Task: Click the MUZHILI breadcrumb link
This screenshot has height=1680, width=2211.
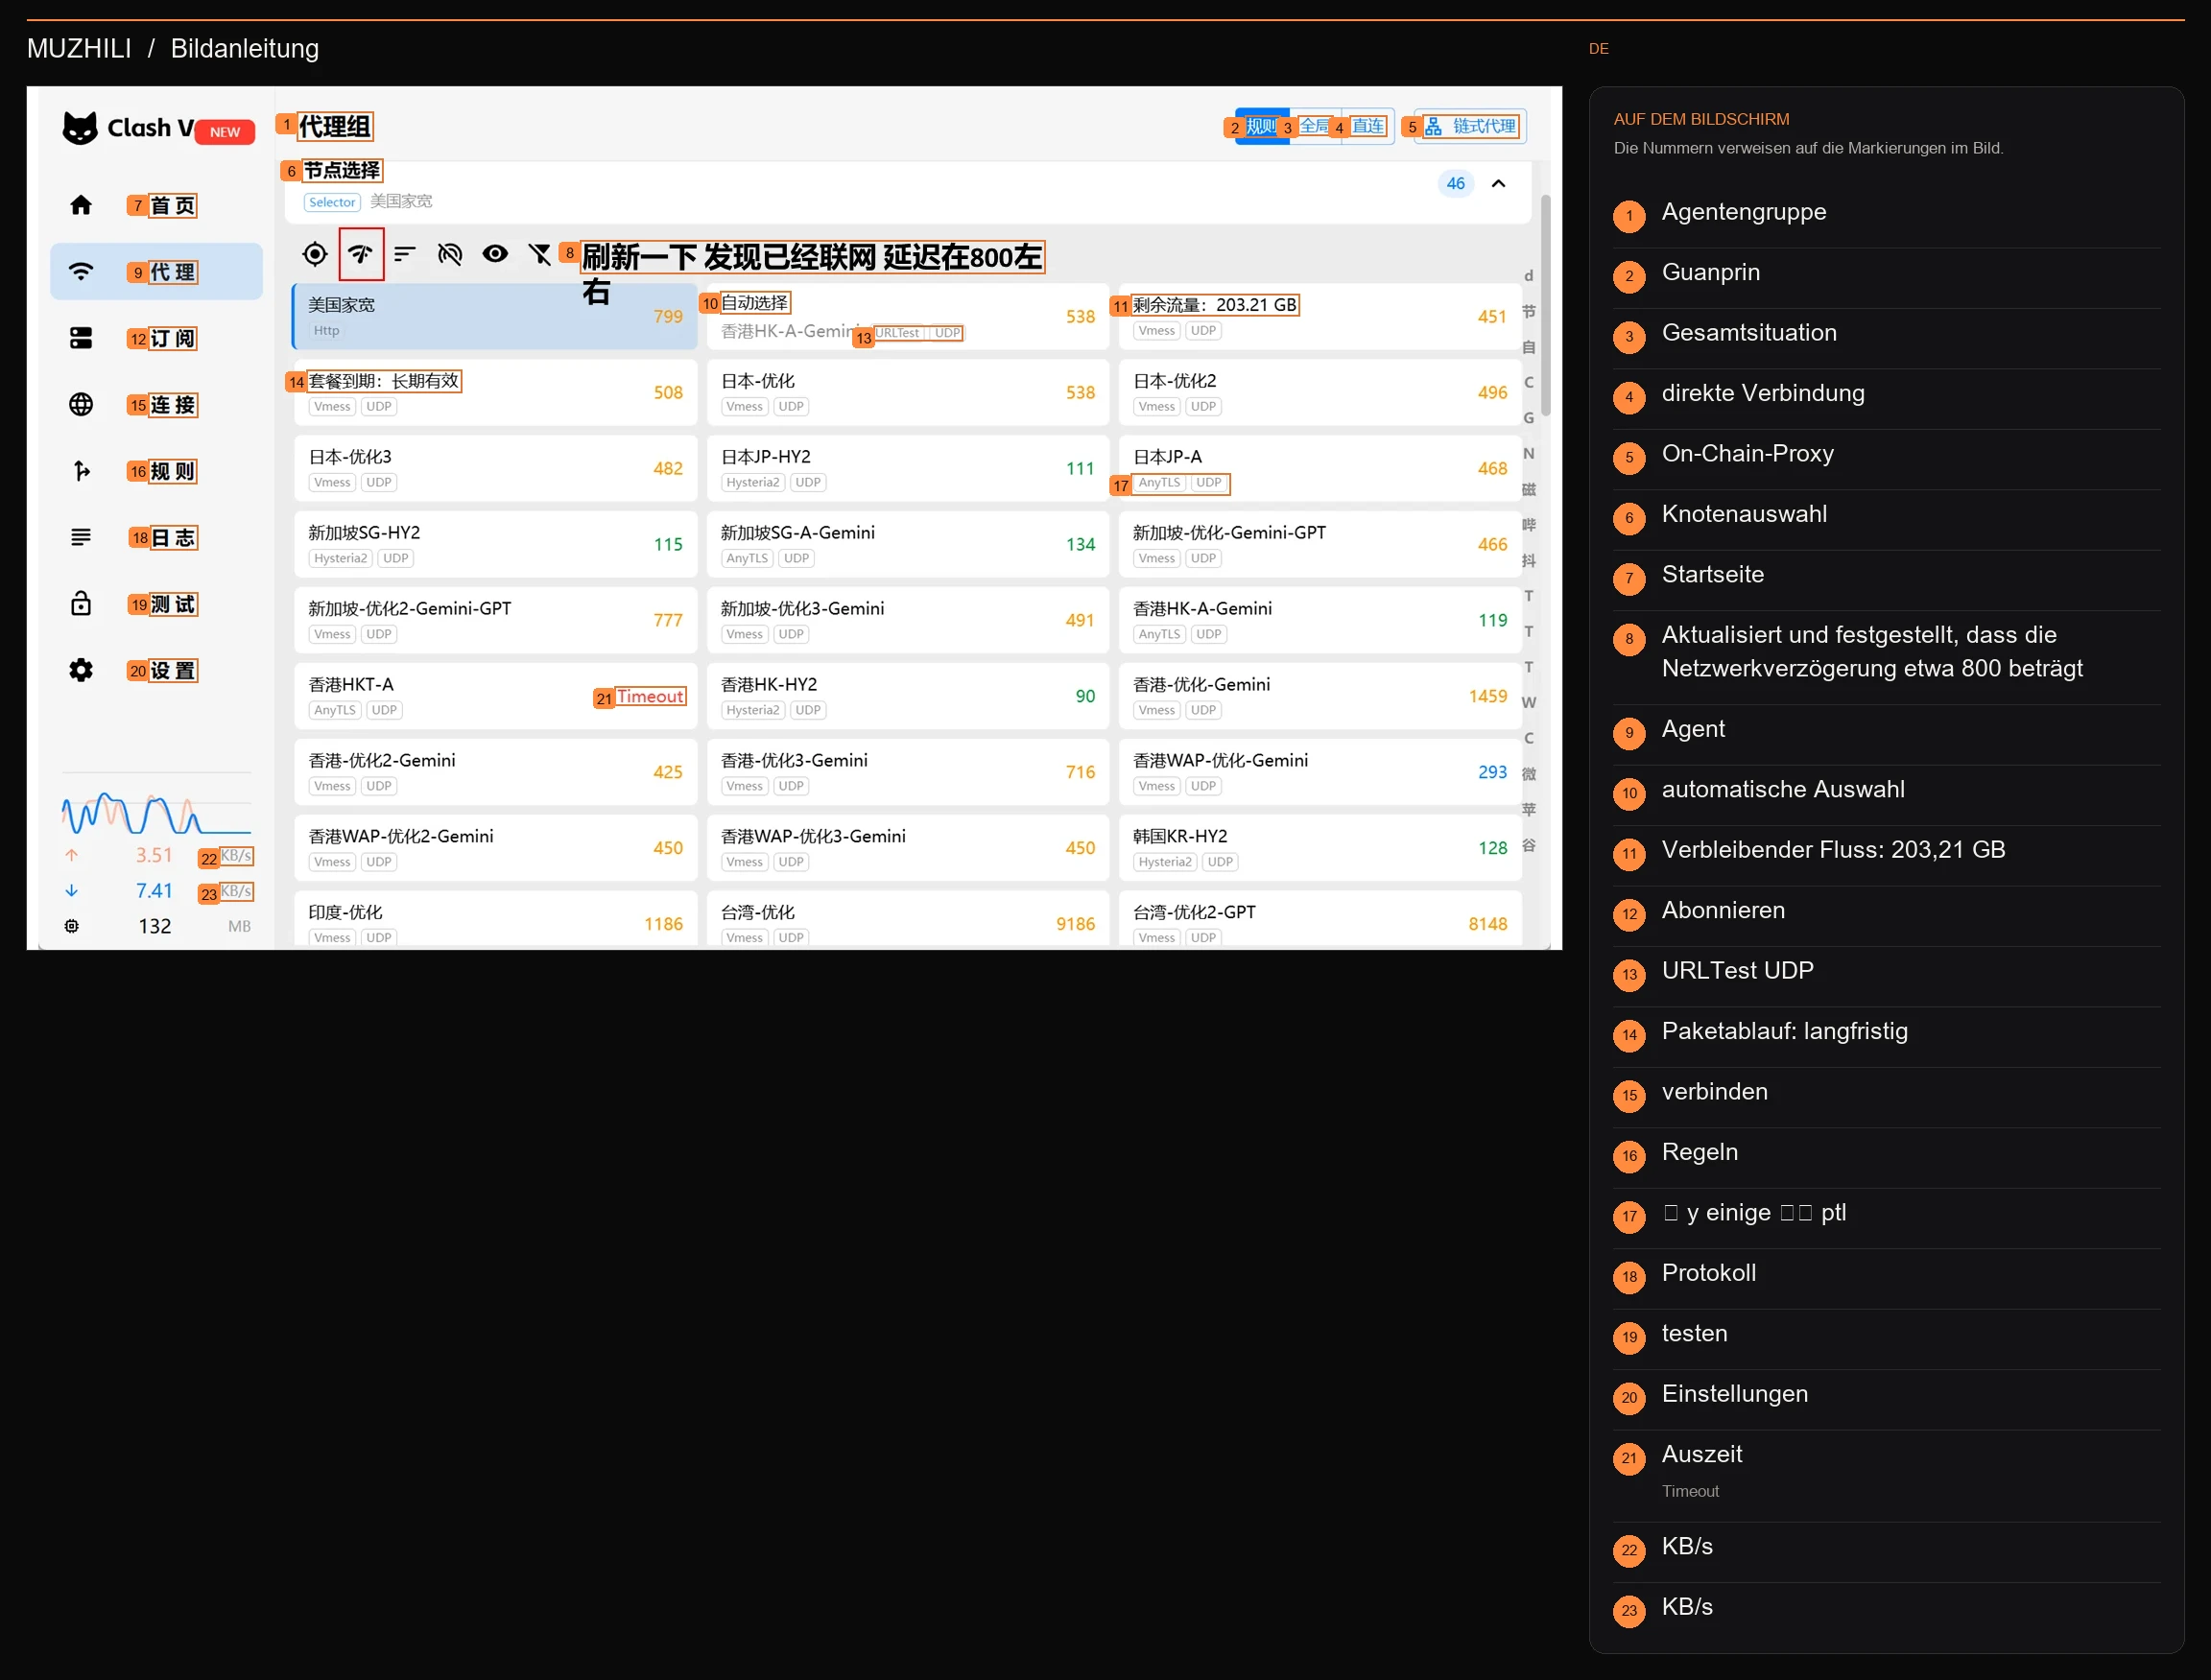Action: (x=79, y=48)
